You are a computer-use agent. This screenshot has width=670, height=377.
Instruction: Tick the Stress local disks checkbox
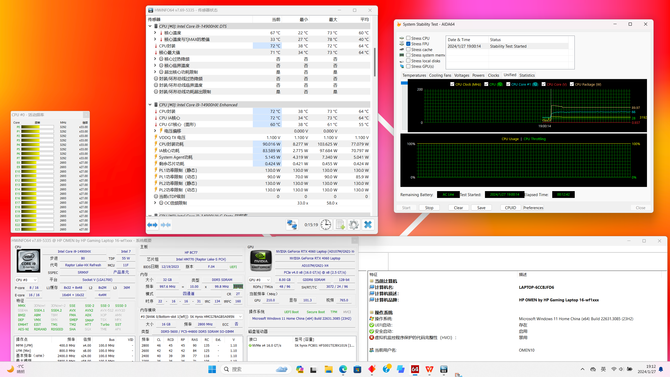(408, 61)
